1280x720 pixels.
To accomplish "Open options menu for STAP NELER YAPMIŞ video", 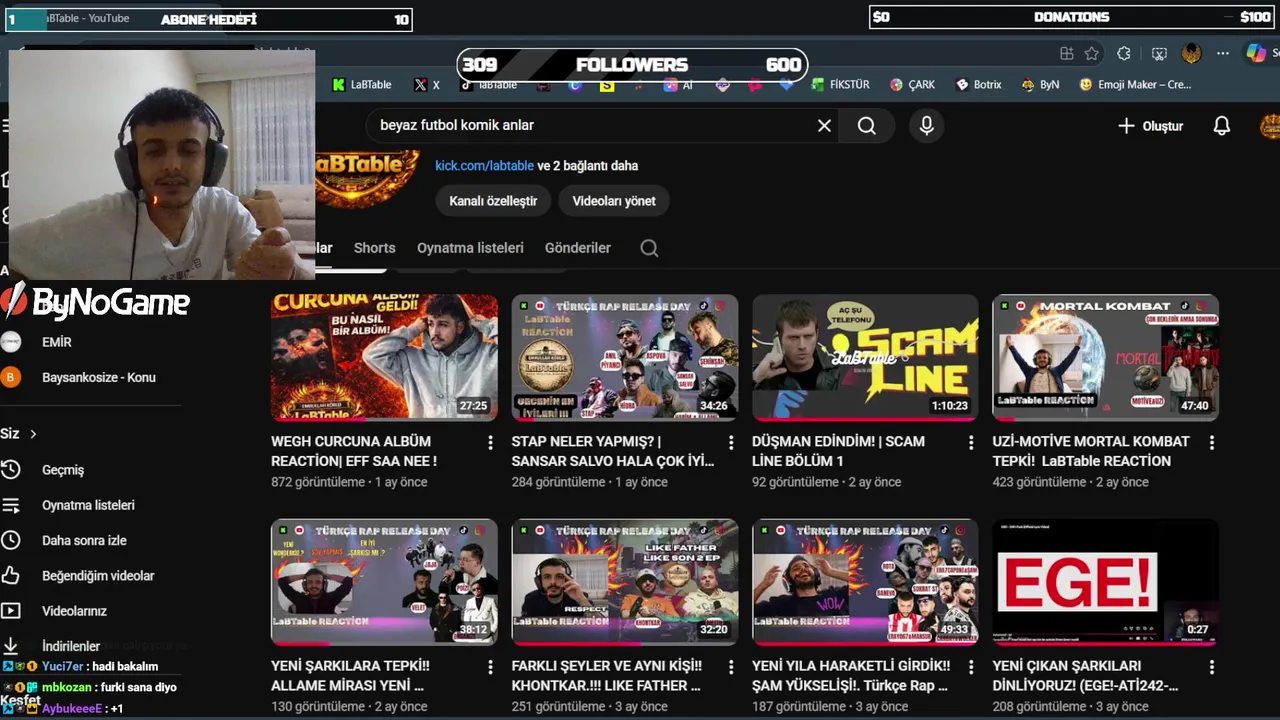I will 731,442.
